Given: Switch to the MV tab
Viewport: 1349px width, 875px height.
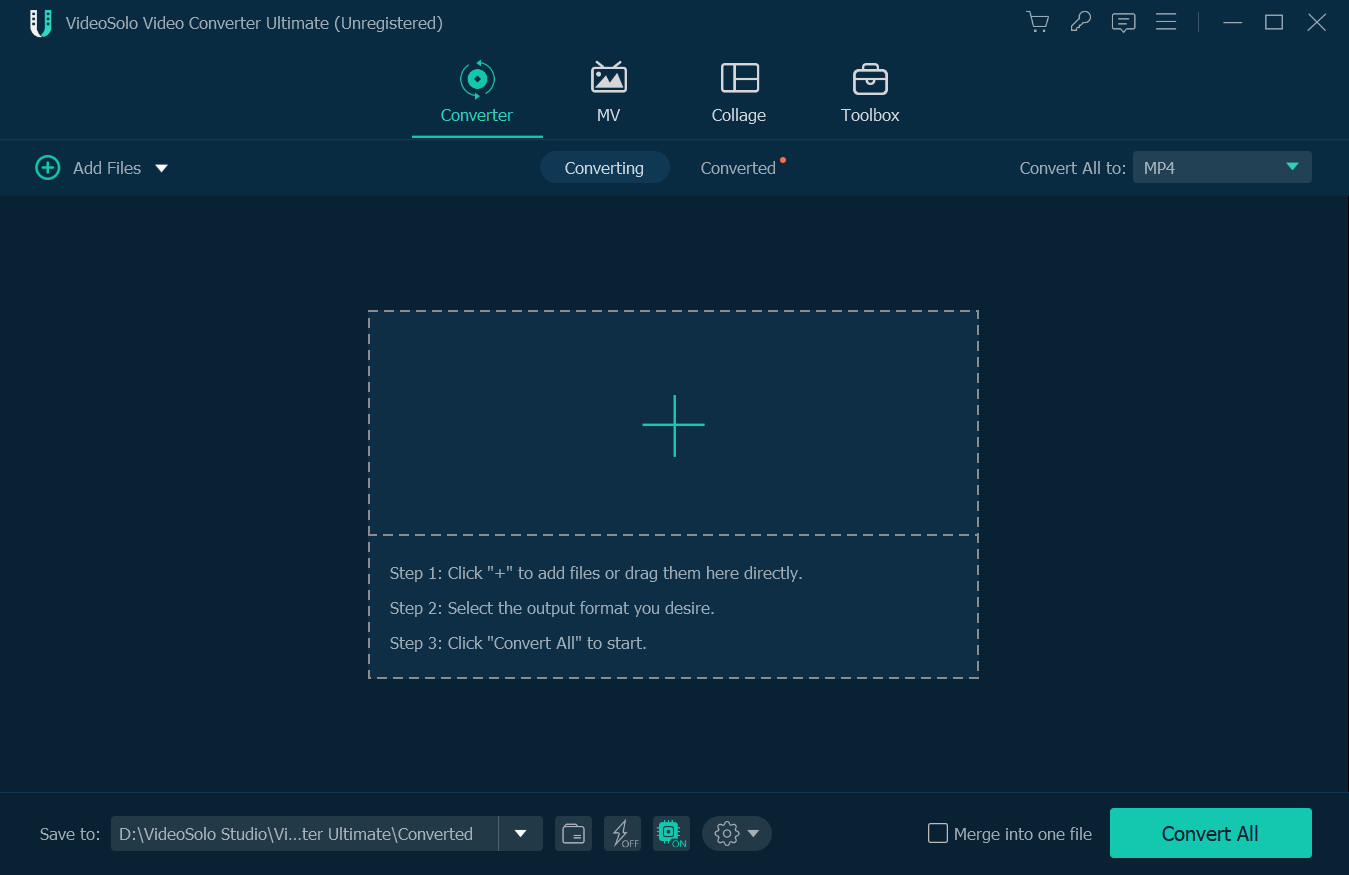Looking at the screenshot, I should tap(608, 92).
